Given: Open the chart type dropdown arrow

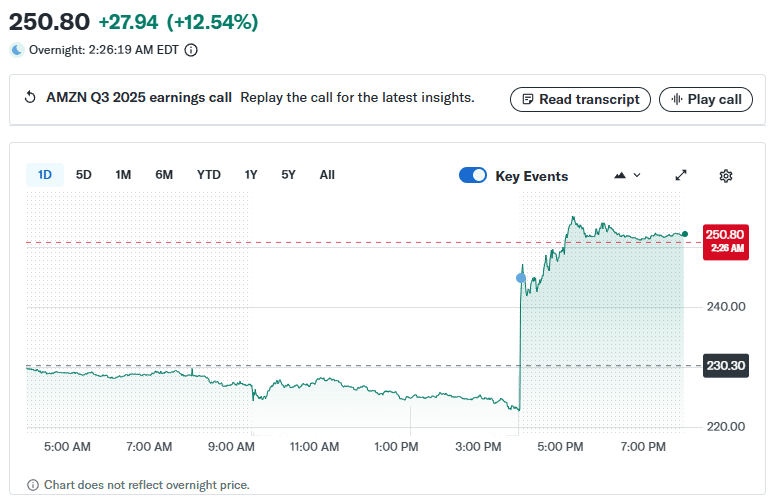Looking at the screenshot, I should (x=637, y=175).
